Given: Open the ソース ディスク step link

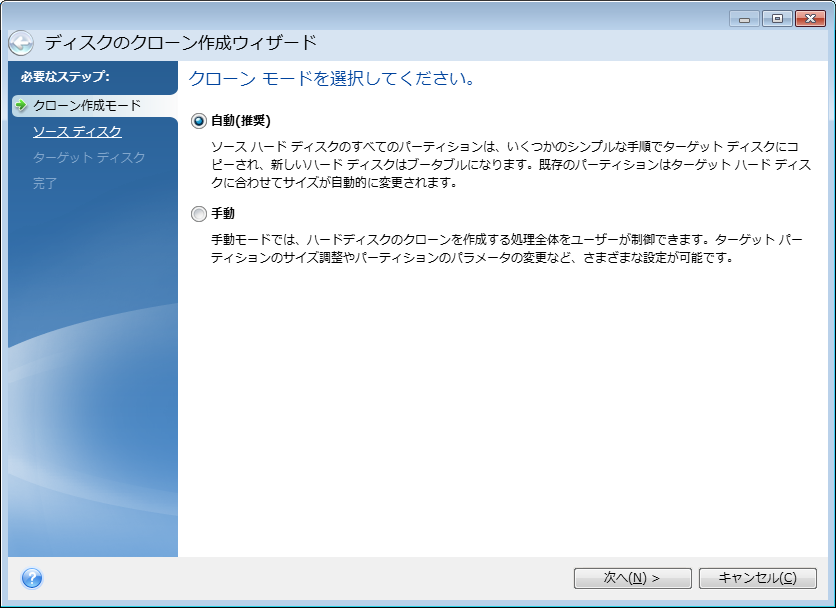Looking at the screenshot, I should pos(77,132).
